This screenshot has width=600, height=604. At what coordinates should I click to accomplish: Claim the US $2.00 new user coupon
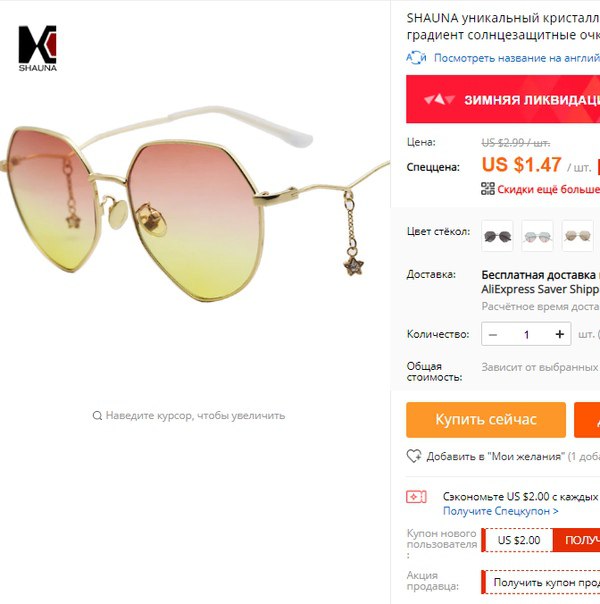[x=576, y=540]
